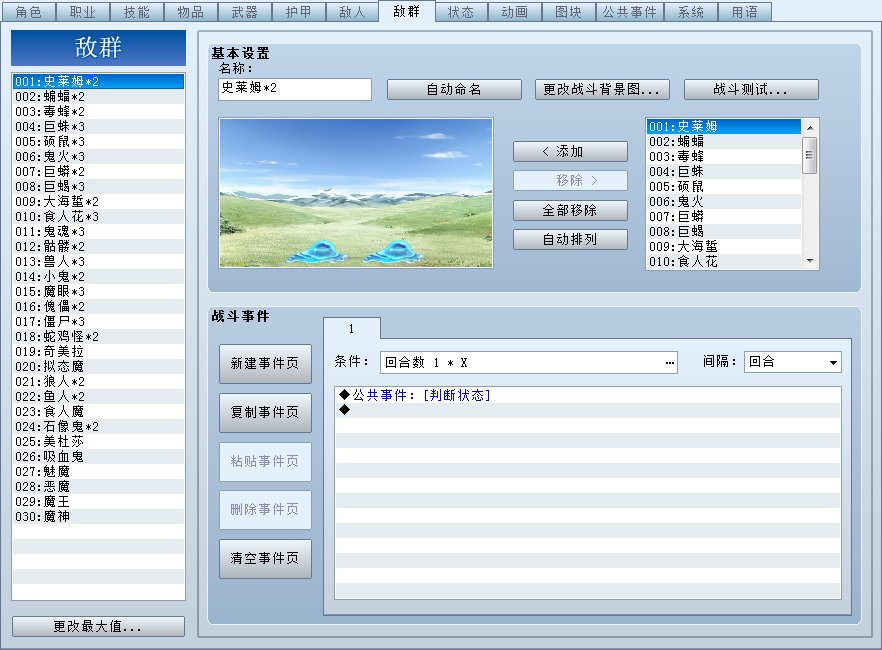This screenshot has height=650, width=882.
Task: Click the 自动命名 button
Action: click(454, 89)
